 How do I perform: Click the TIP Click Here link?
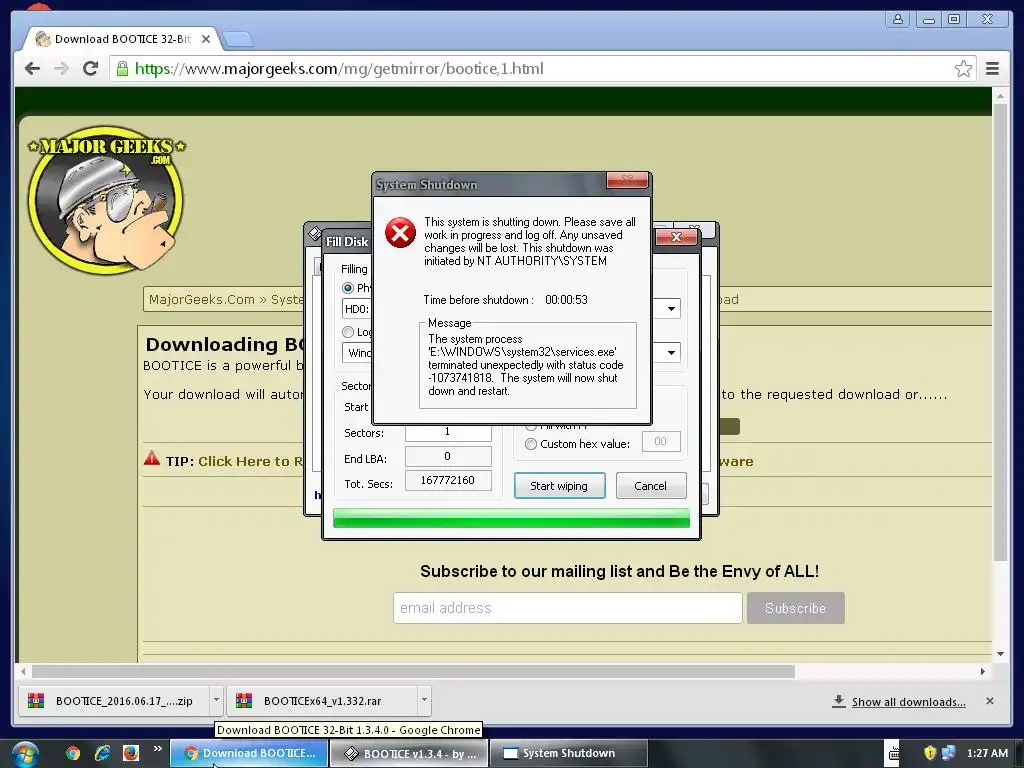[251, 461]
